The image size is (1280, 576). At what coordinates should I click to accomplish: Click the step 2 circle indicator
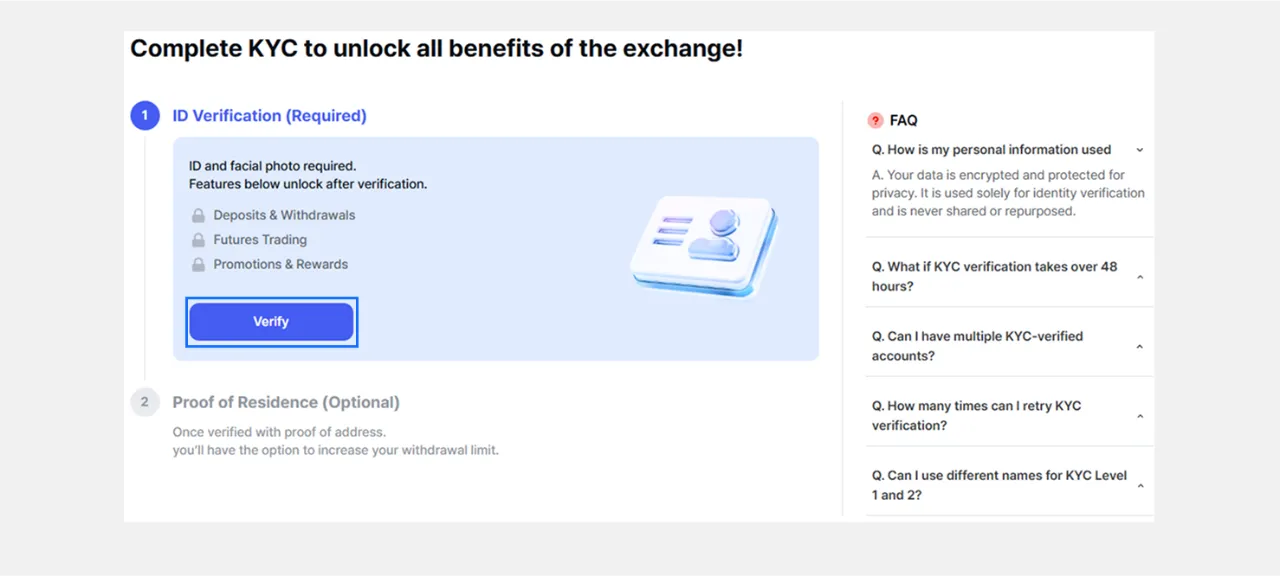point(145,402)
